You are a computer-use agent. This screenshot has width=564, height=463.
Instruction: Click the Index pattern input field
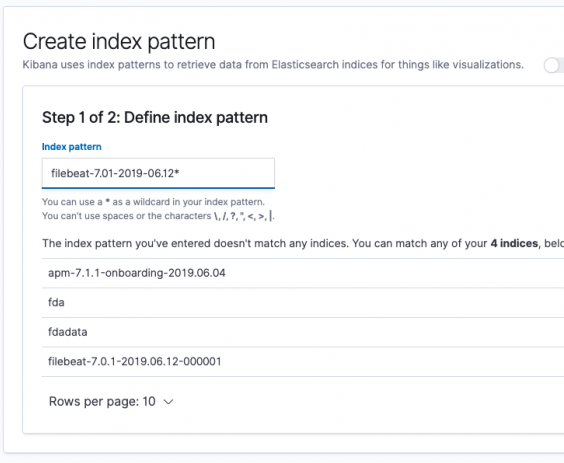click(158, 173)
